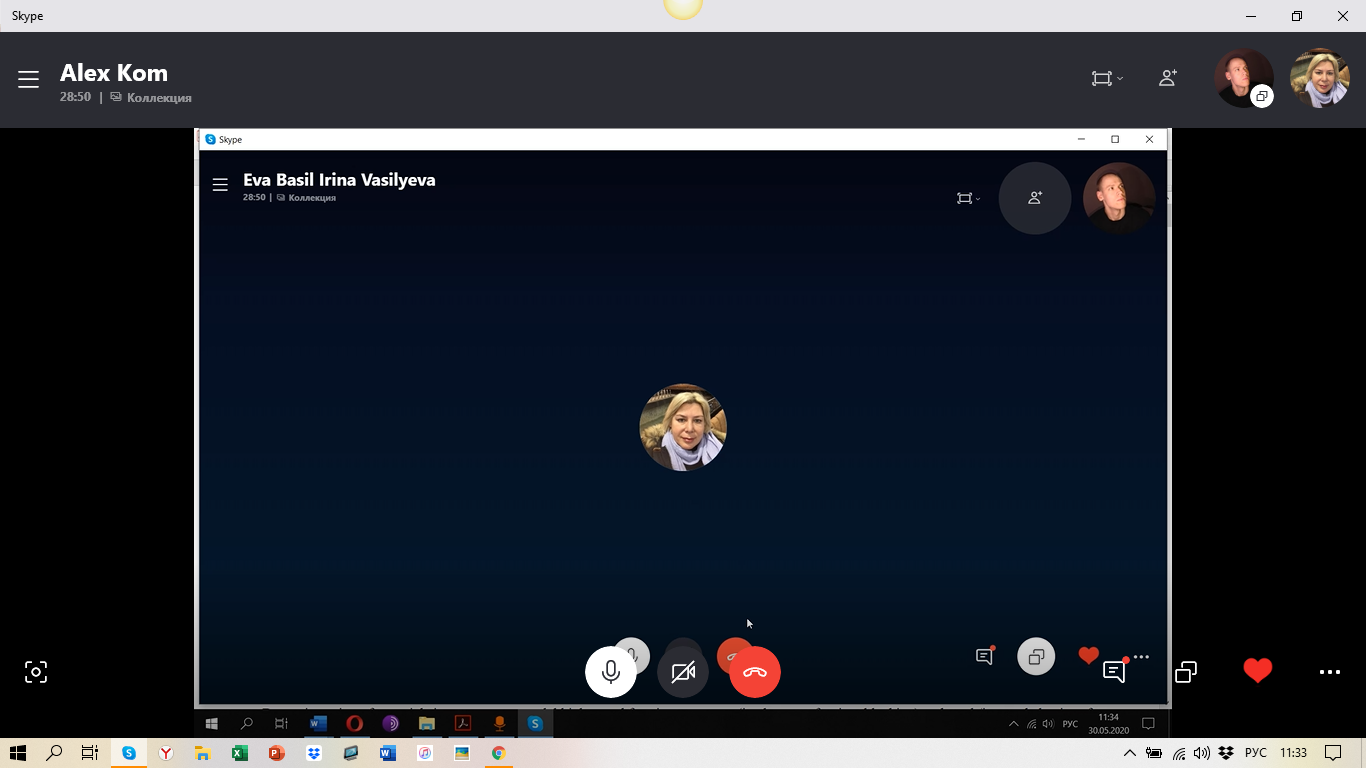1366x768 pixels.
Task: Open Excel from the Windows taskbar
Action: pyautogui.click(x=239, y=753)
